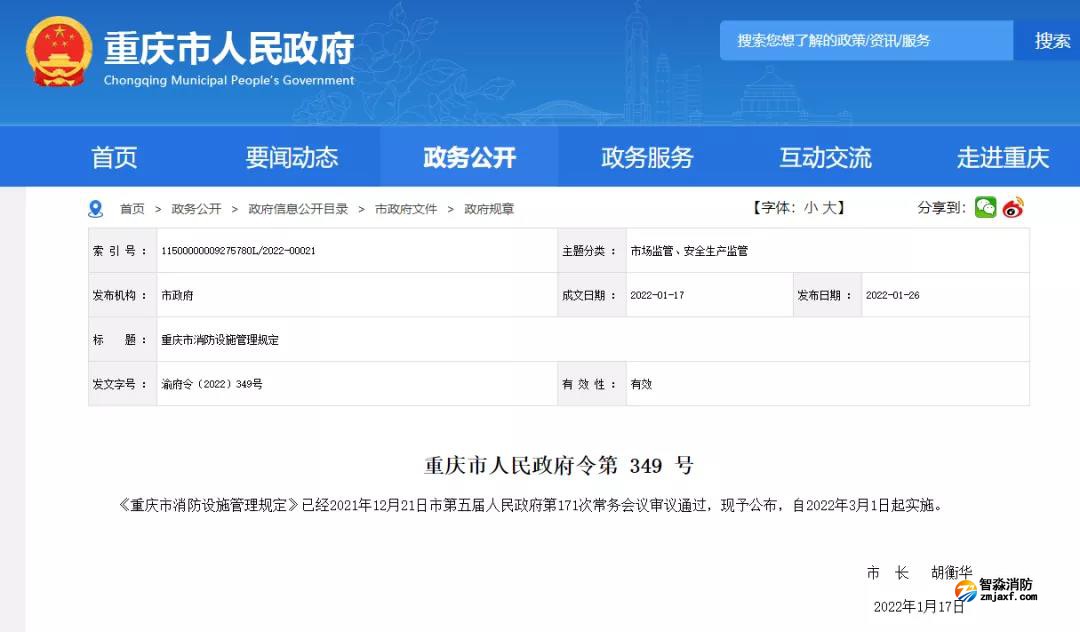The width and height of the screenshot is (1080, 632).
Task: Switch to the 要闻动态 navigation tab
Action: coord(291,156)
